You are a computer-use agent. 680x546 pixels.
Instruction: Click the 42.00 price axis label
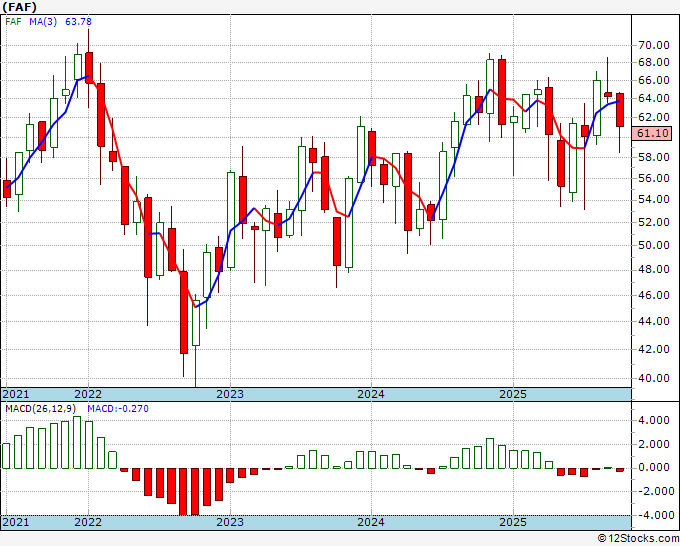tap(653, 349)
